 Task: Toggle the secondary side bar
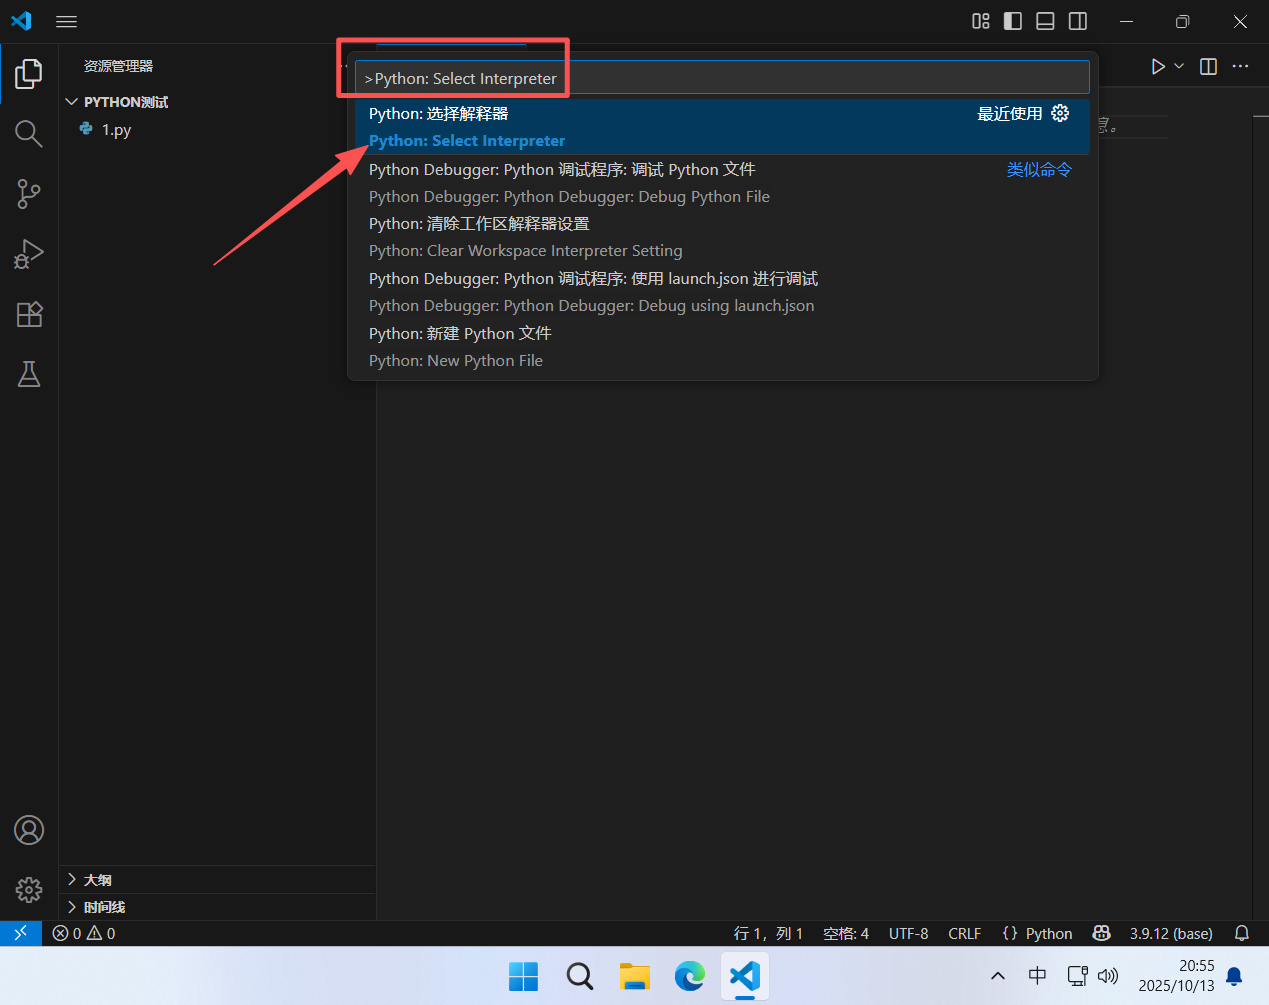pos(1078,21)
